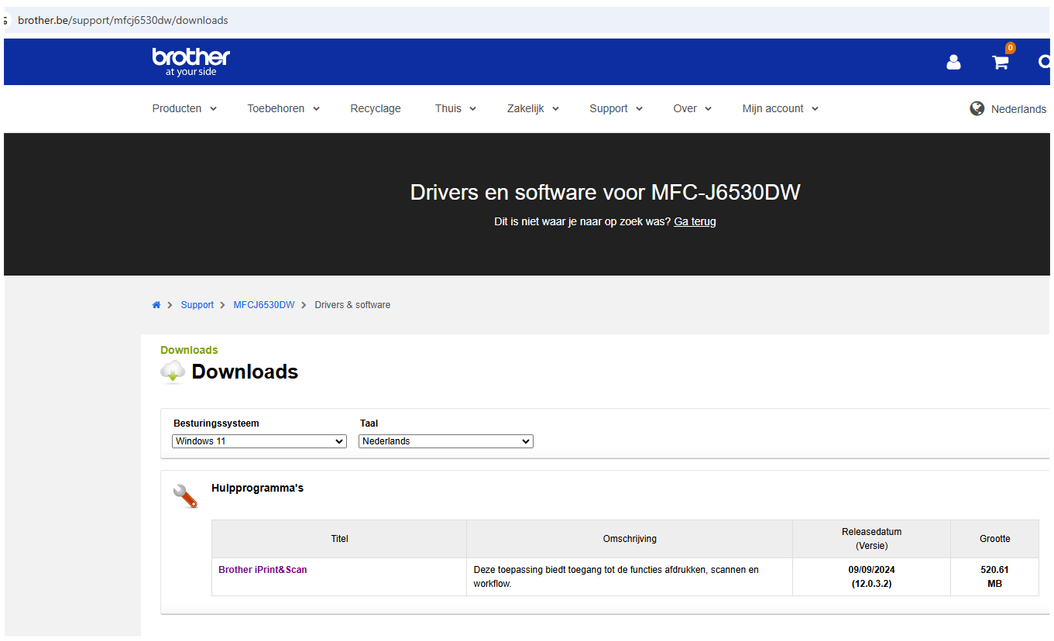
Task: Open the Taal Nederlands dropdown
Action: [x=446, y=441]
